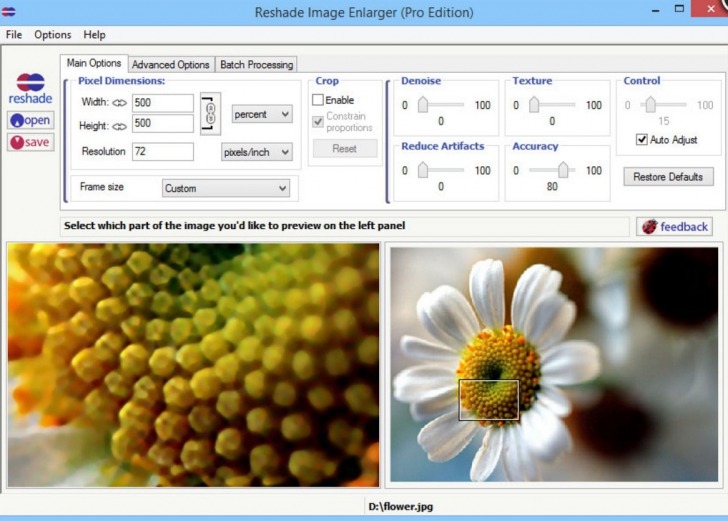Click the Denoise slider handle
The height and width of the screenshot is (521, 728).
click(x=422, y=104)
